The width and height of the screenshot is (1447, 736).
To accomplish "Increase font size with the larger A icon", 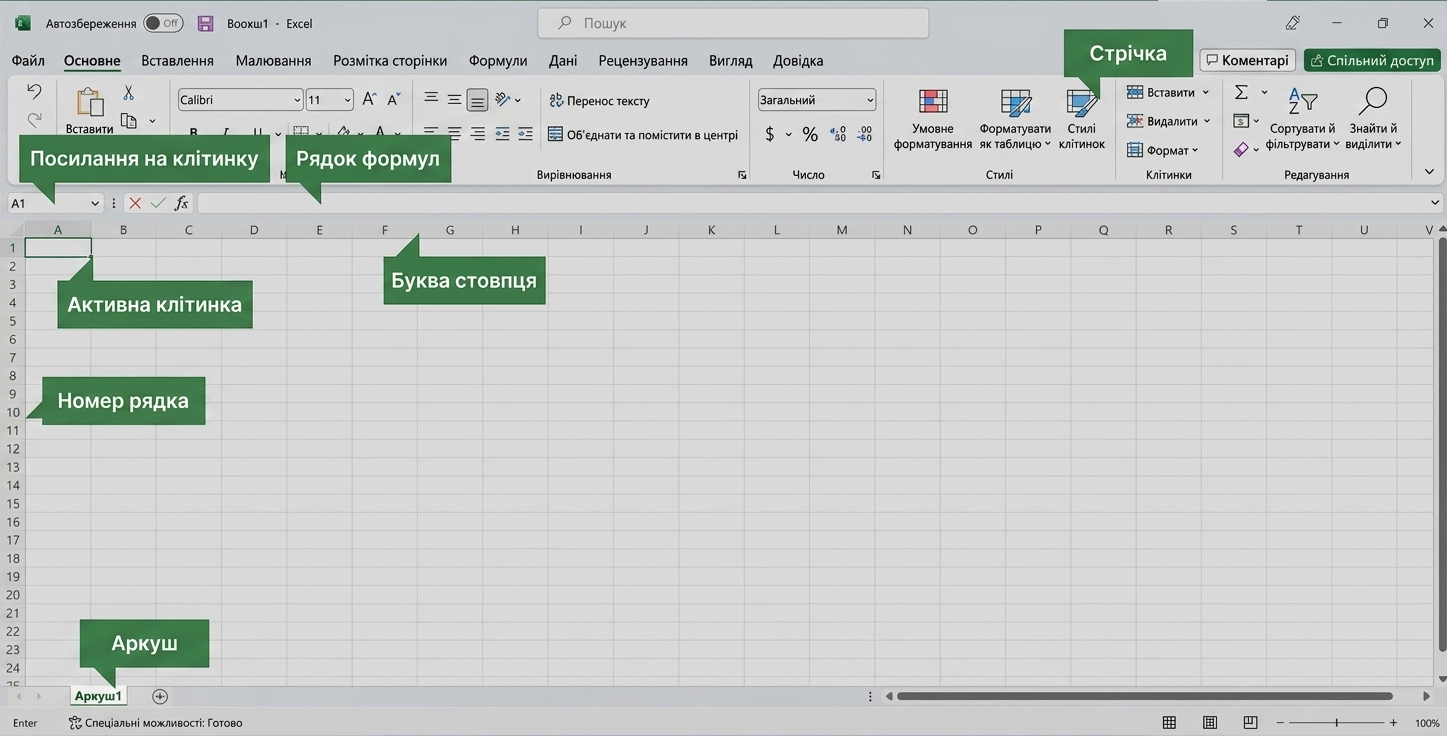I will tap(369, 99).
